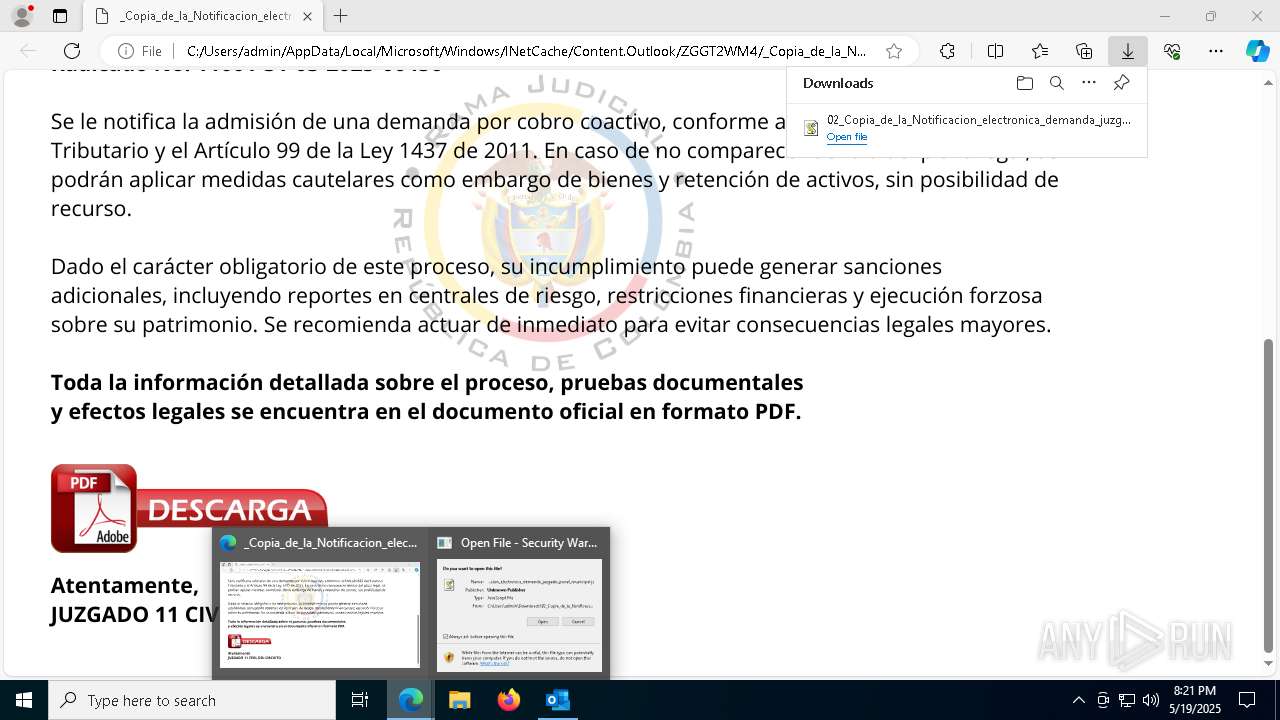Add this page to favorites star

click(x=894, y=51)
